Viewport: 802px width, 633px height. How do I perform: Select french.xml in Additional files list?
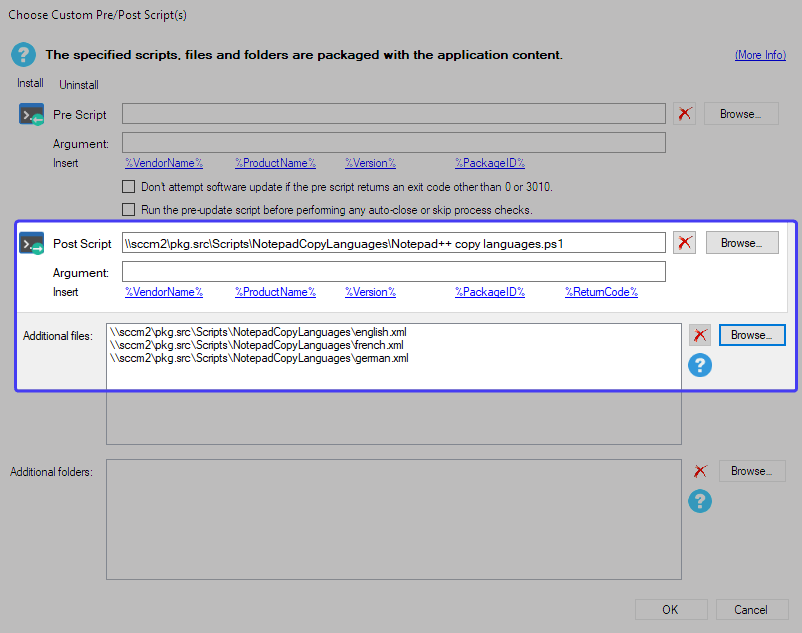pyautogui.click(x=257, y=345)
